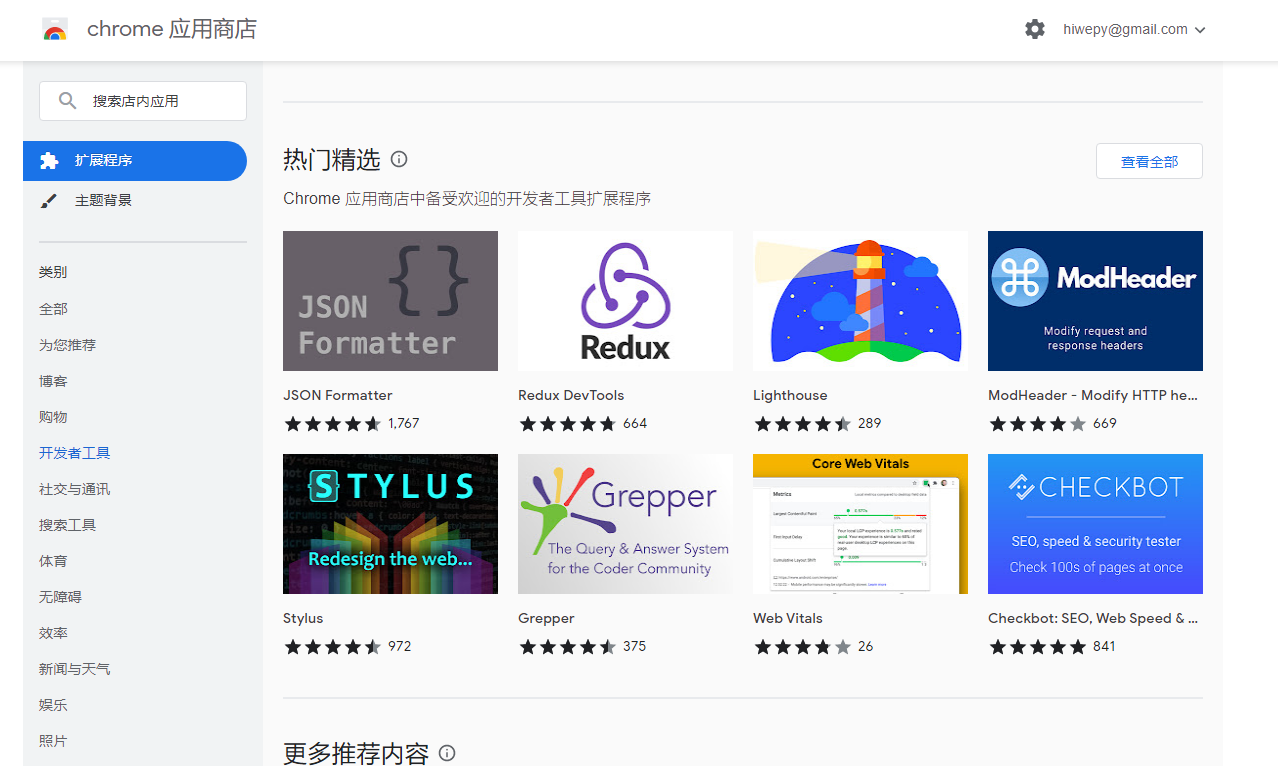Click the Lighthouse title link
Viewport: 1278px width, 766px height.
click(790, 395)
